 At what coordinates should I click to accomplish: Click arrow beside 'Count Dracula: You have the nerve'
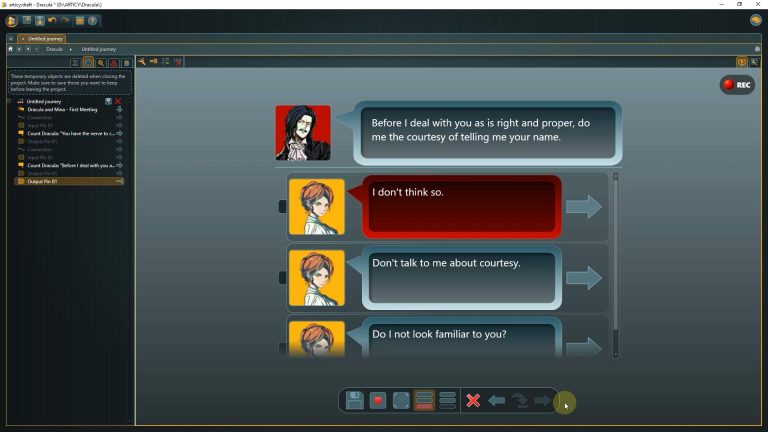point(119,133)
